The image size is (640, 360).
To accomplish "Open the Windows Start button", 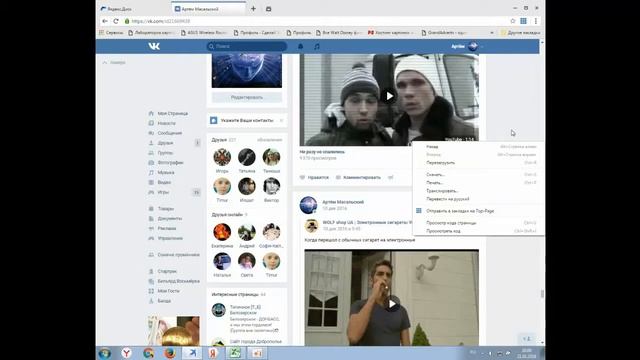I will tap(105, 353).
